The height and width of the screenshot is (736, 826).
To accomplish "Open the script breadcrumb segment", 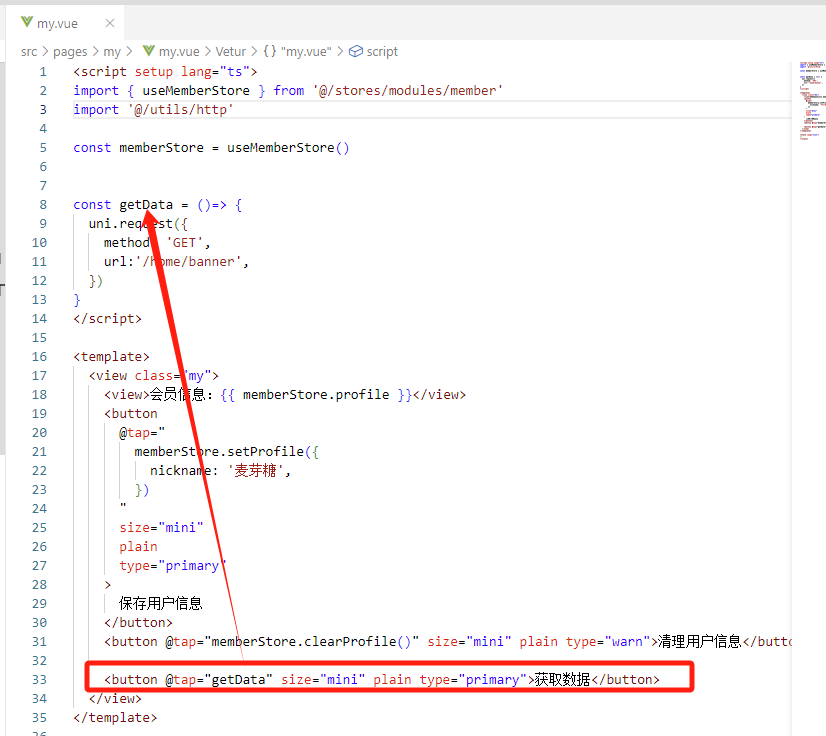I will click(382, 52).
